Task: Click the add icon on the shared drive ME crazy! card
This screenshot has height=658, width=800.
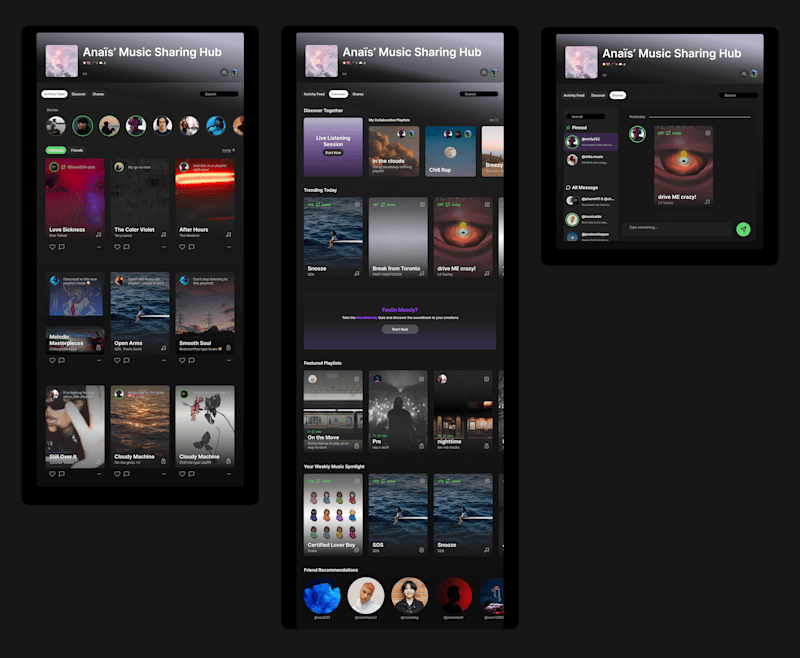Action: click(708, 133)
